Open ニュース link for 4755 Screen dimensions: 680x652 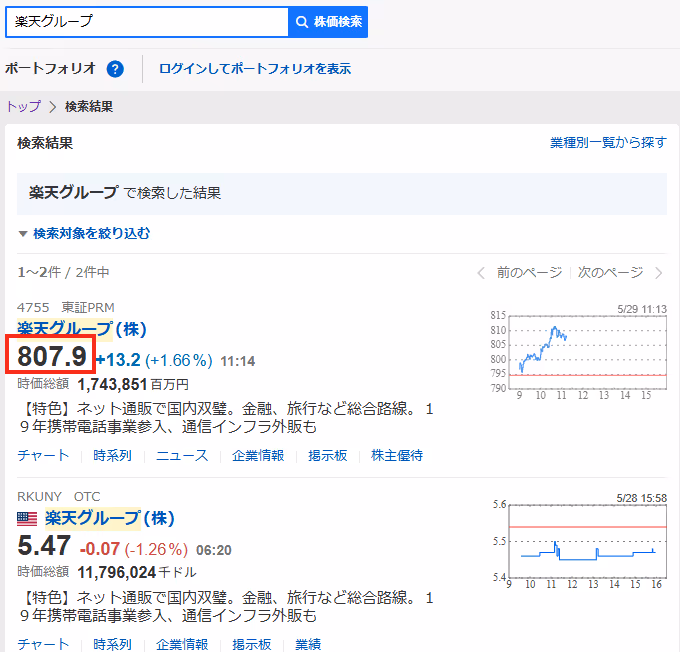[x=182, y=455]
